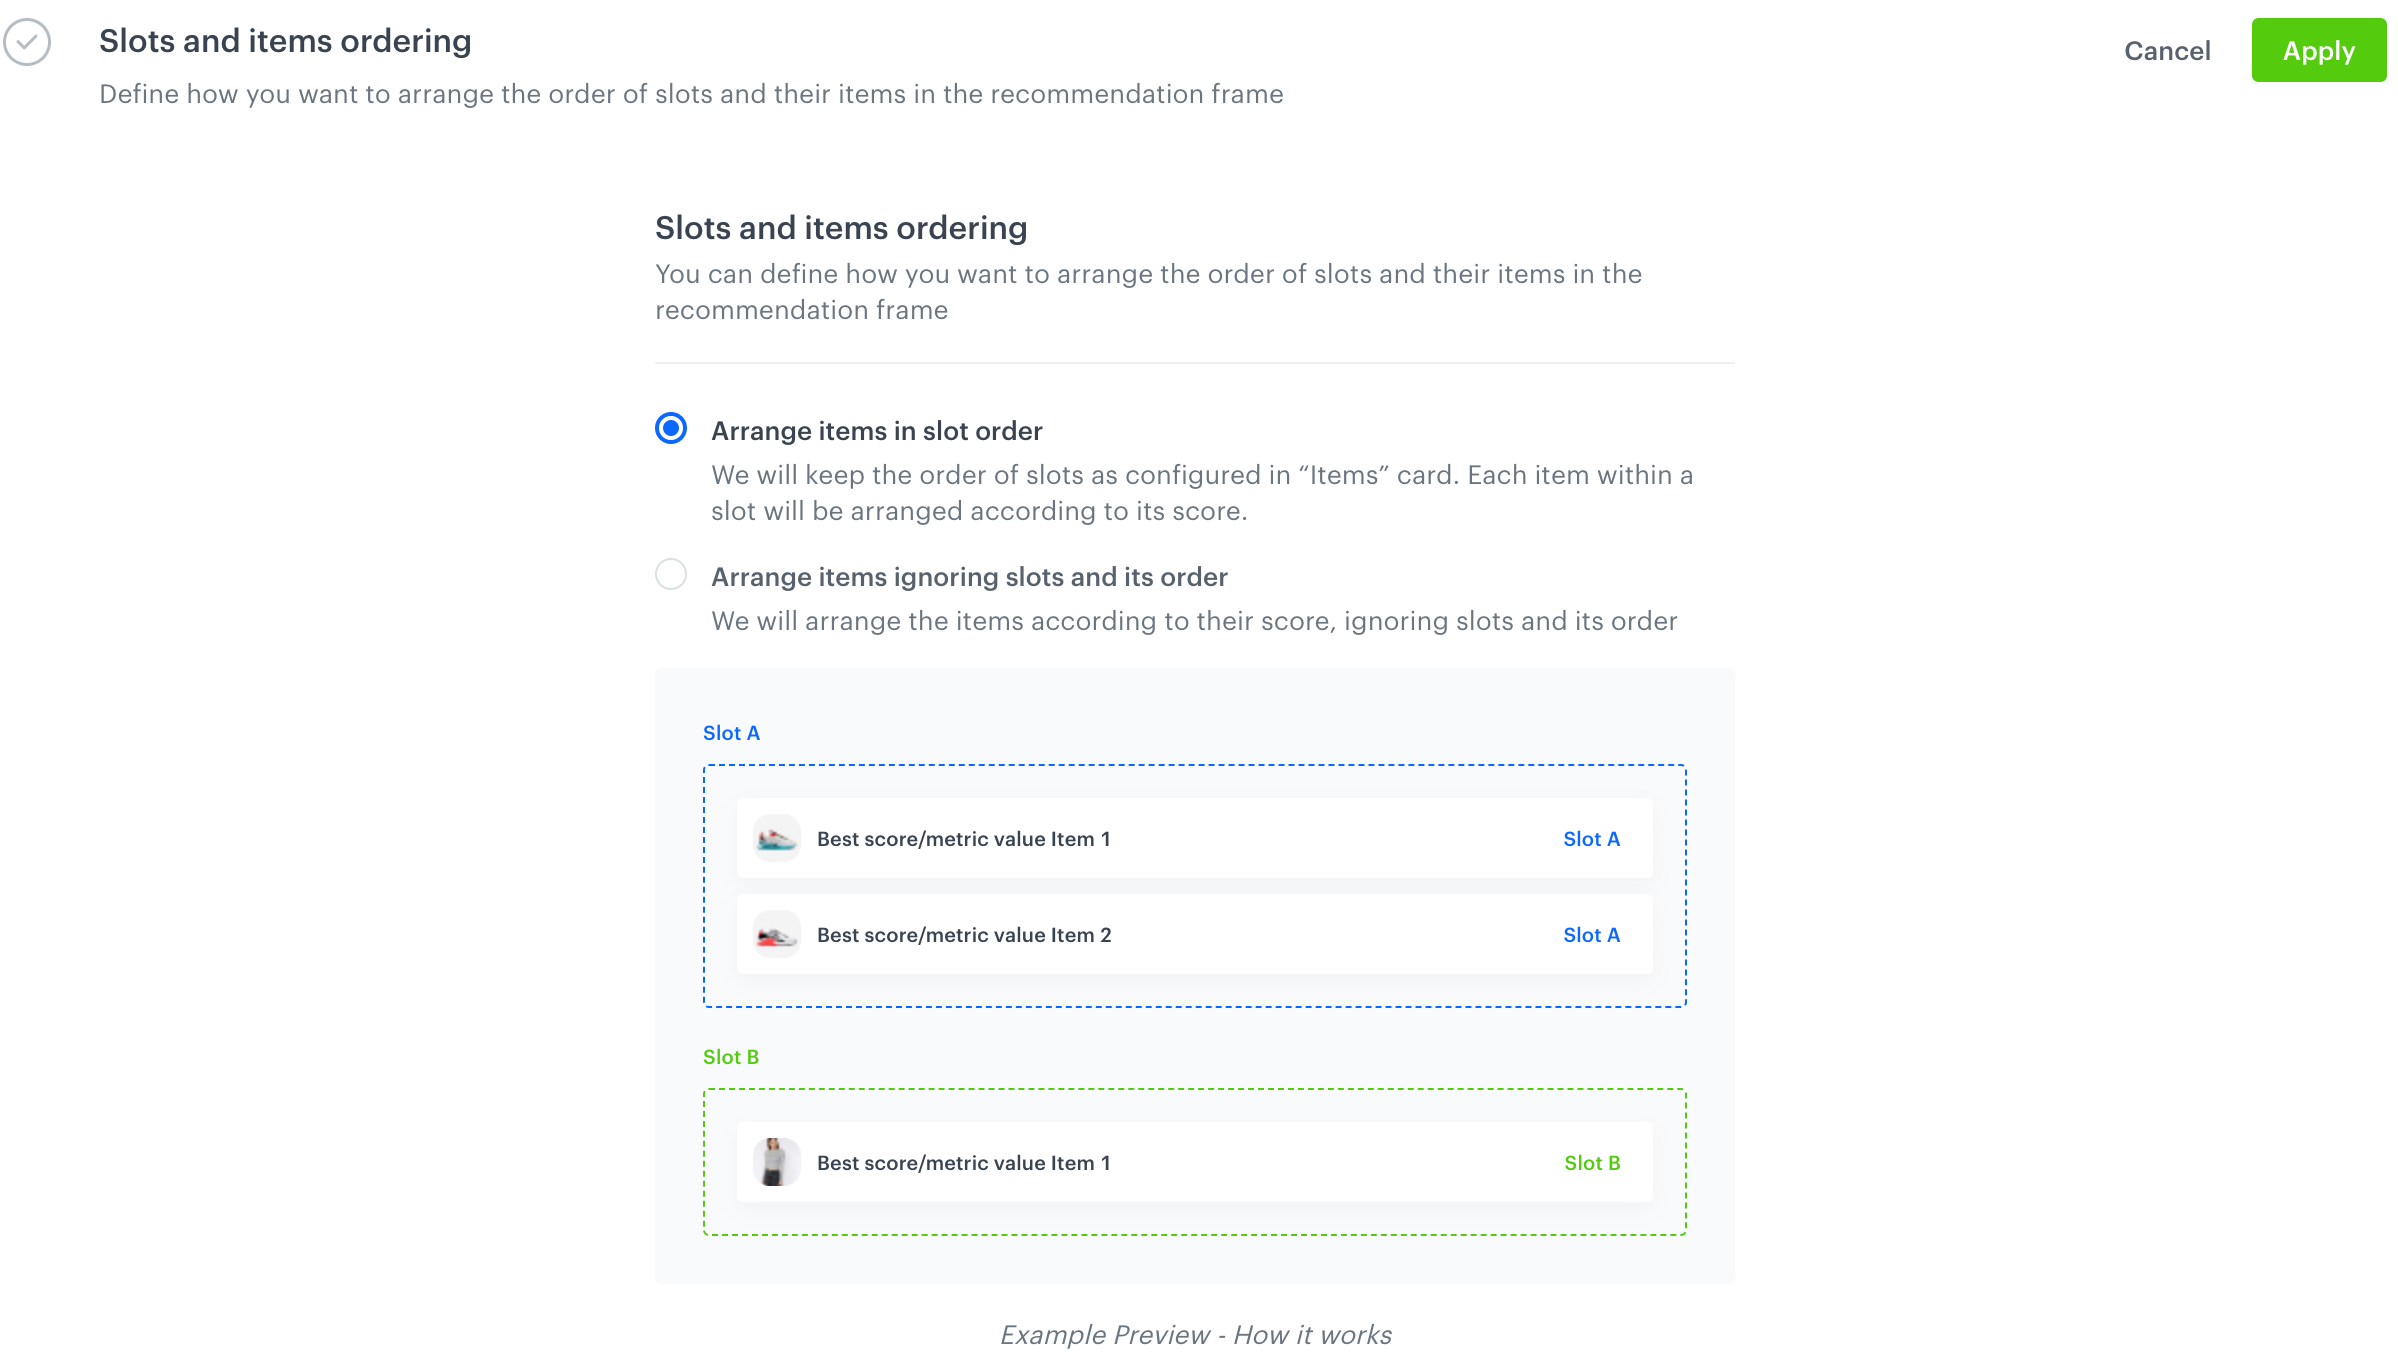This screenshot has width=2398, height=1362.
Task: Expand the Slot B dashed container
Action: tap(1194, 1163)
